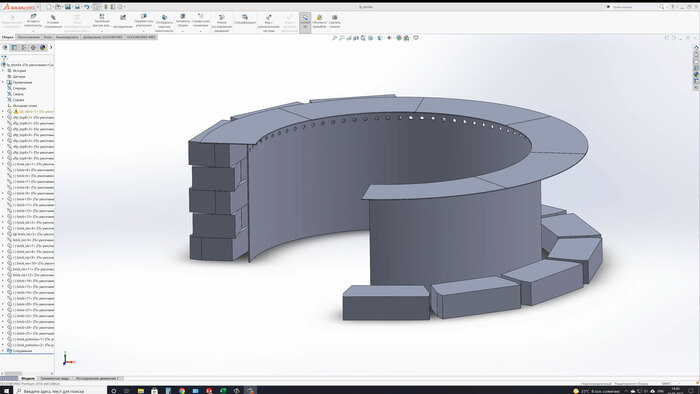The width and height of the screenshot is (700, 394).
Task: Expand the Сопряжения folder at tree bottom
Action: tap(3, 351)
